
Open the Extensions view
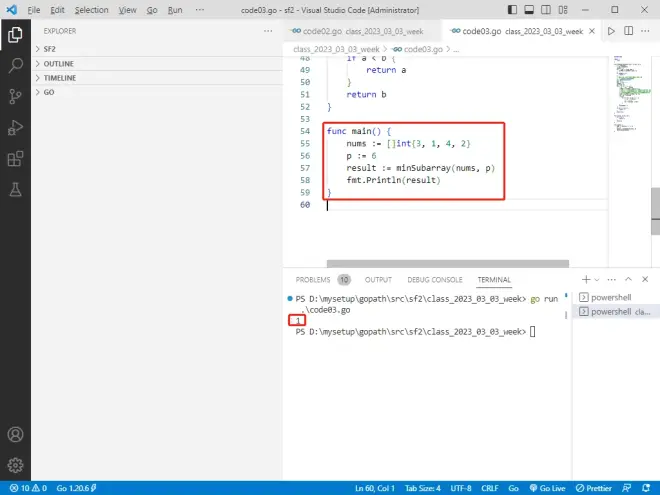tap(15, 158)
